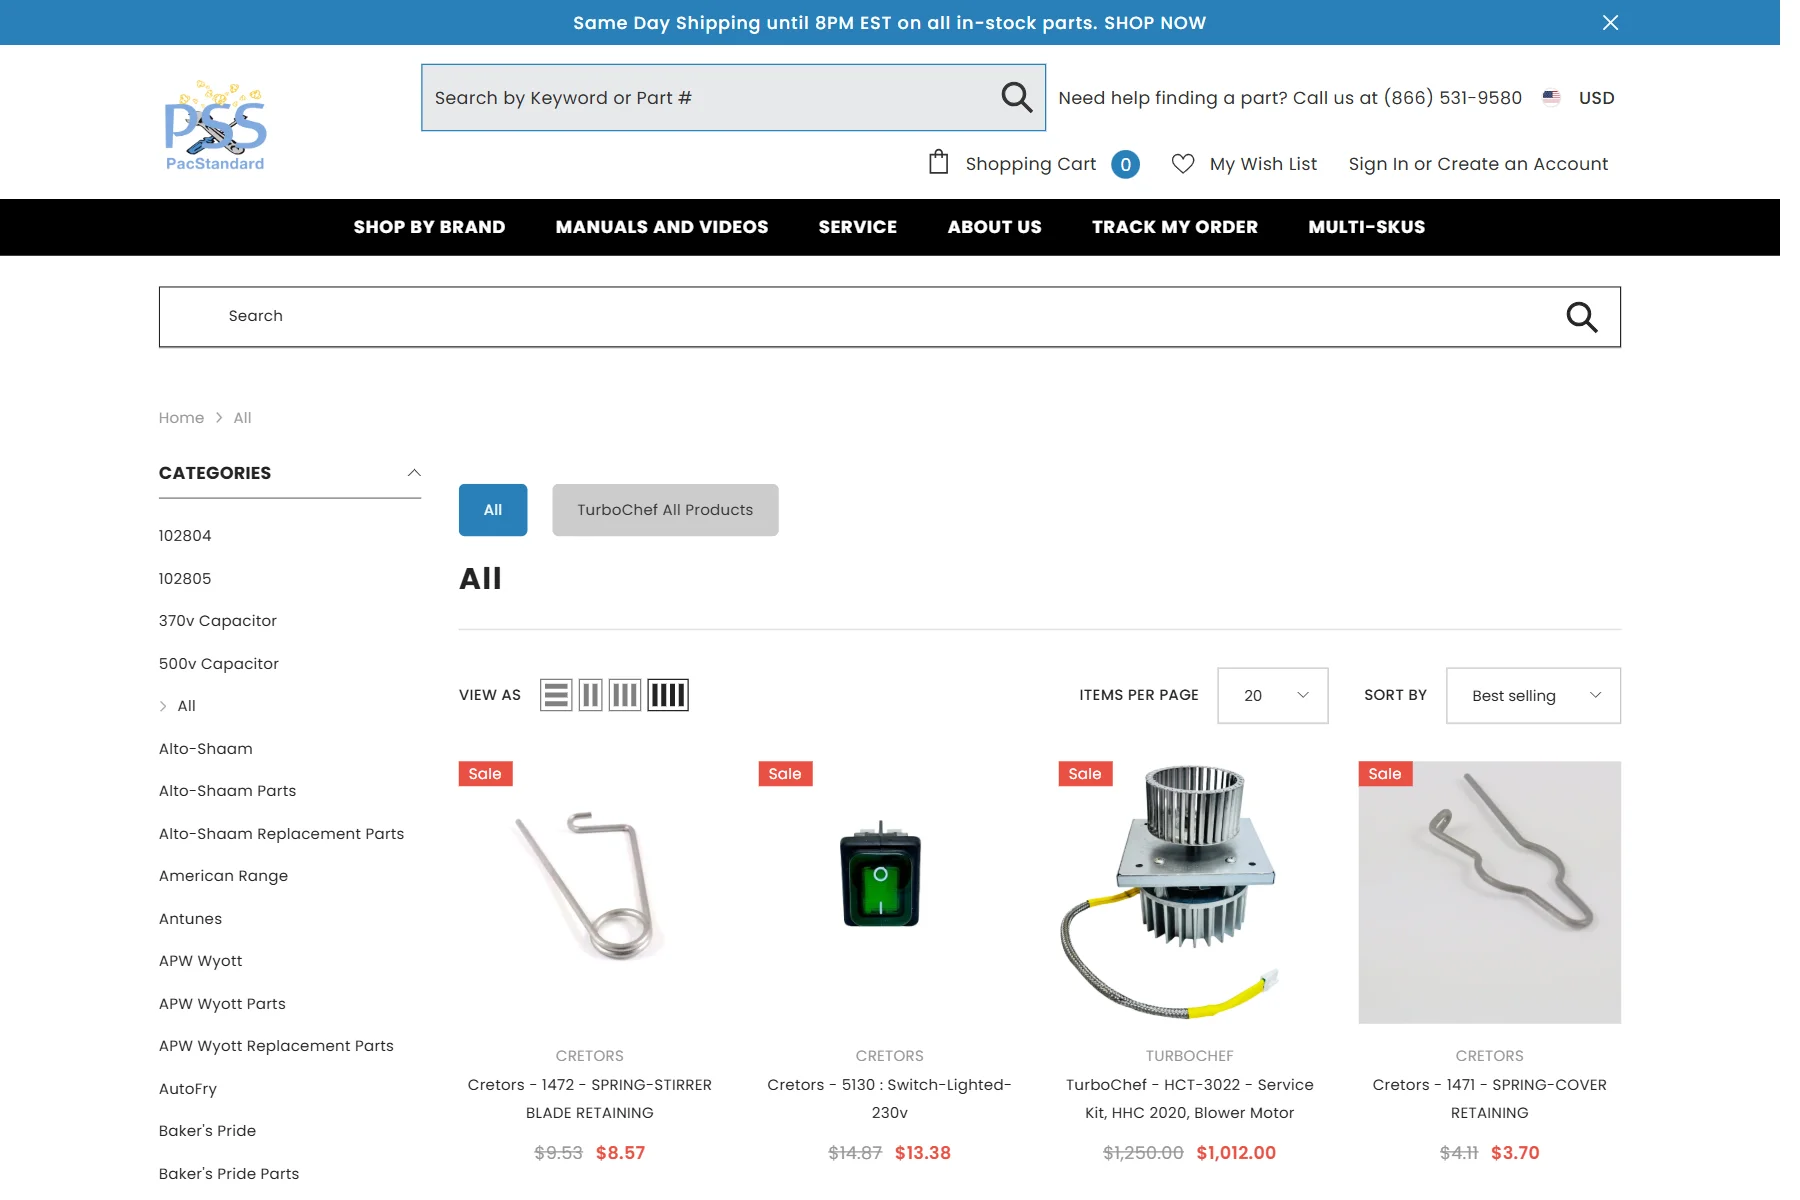
Task: Click Sign In or Create an Account
Action: [x=1478, y=164]
